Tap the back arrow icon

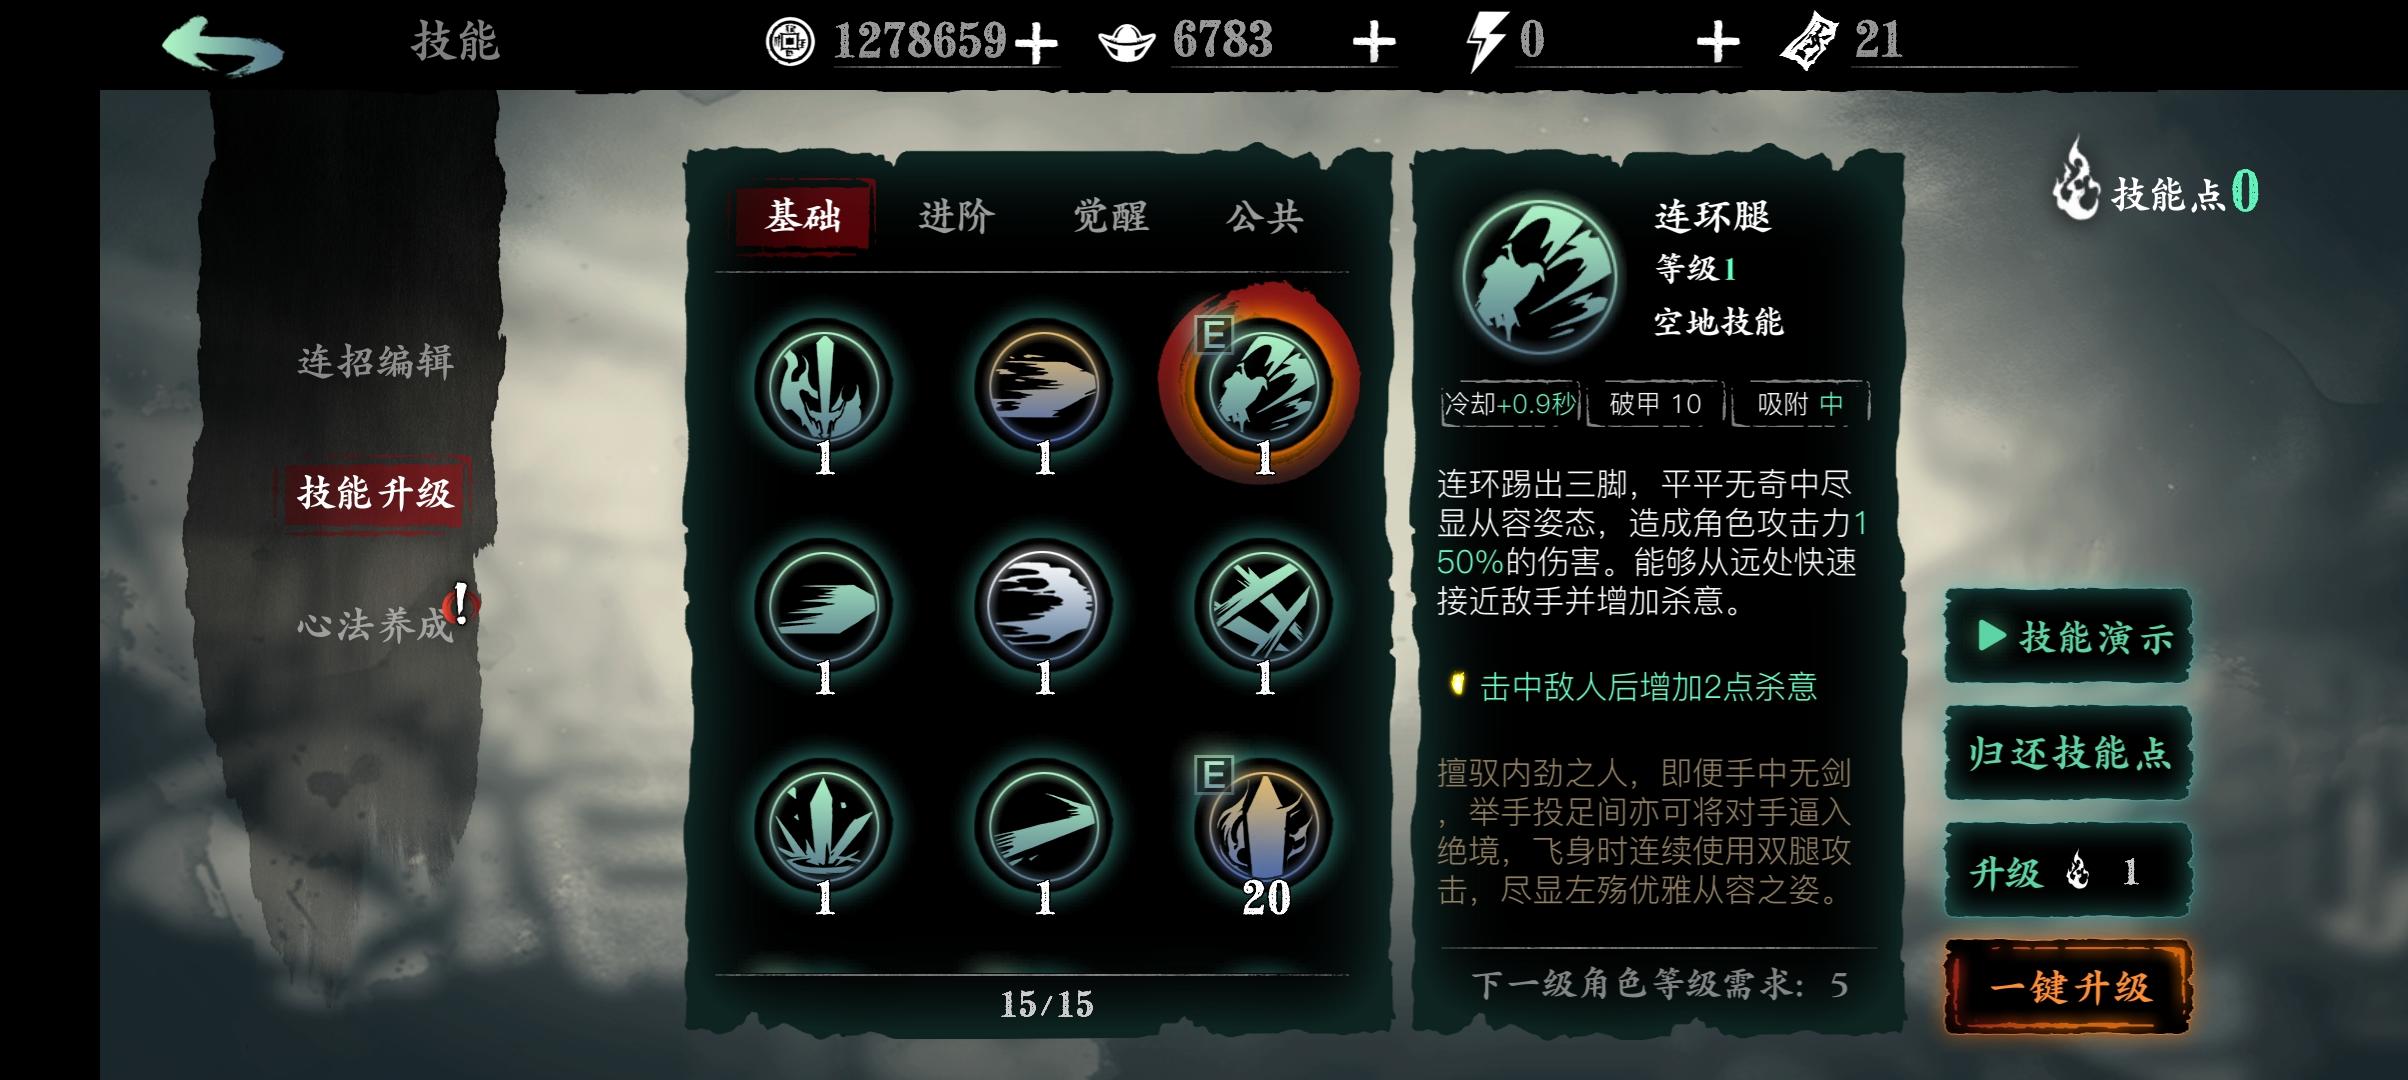pyautogui.click(x=222, y=45)
